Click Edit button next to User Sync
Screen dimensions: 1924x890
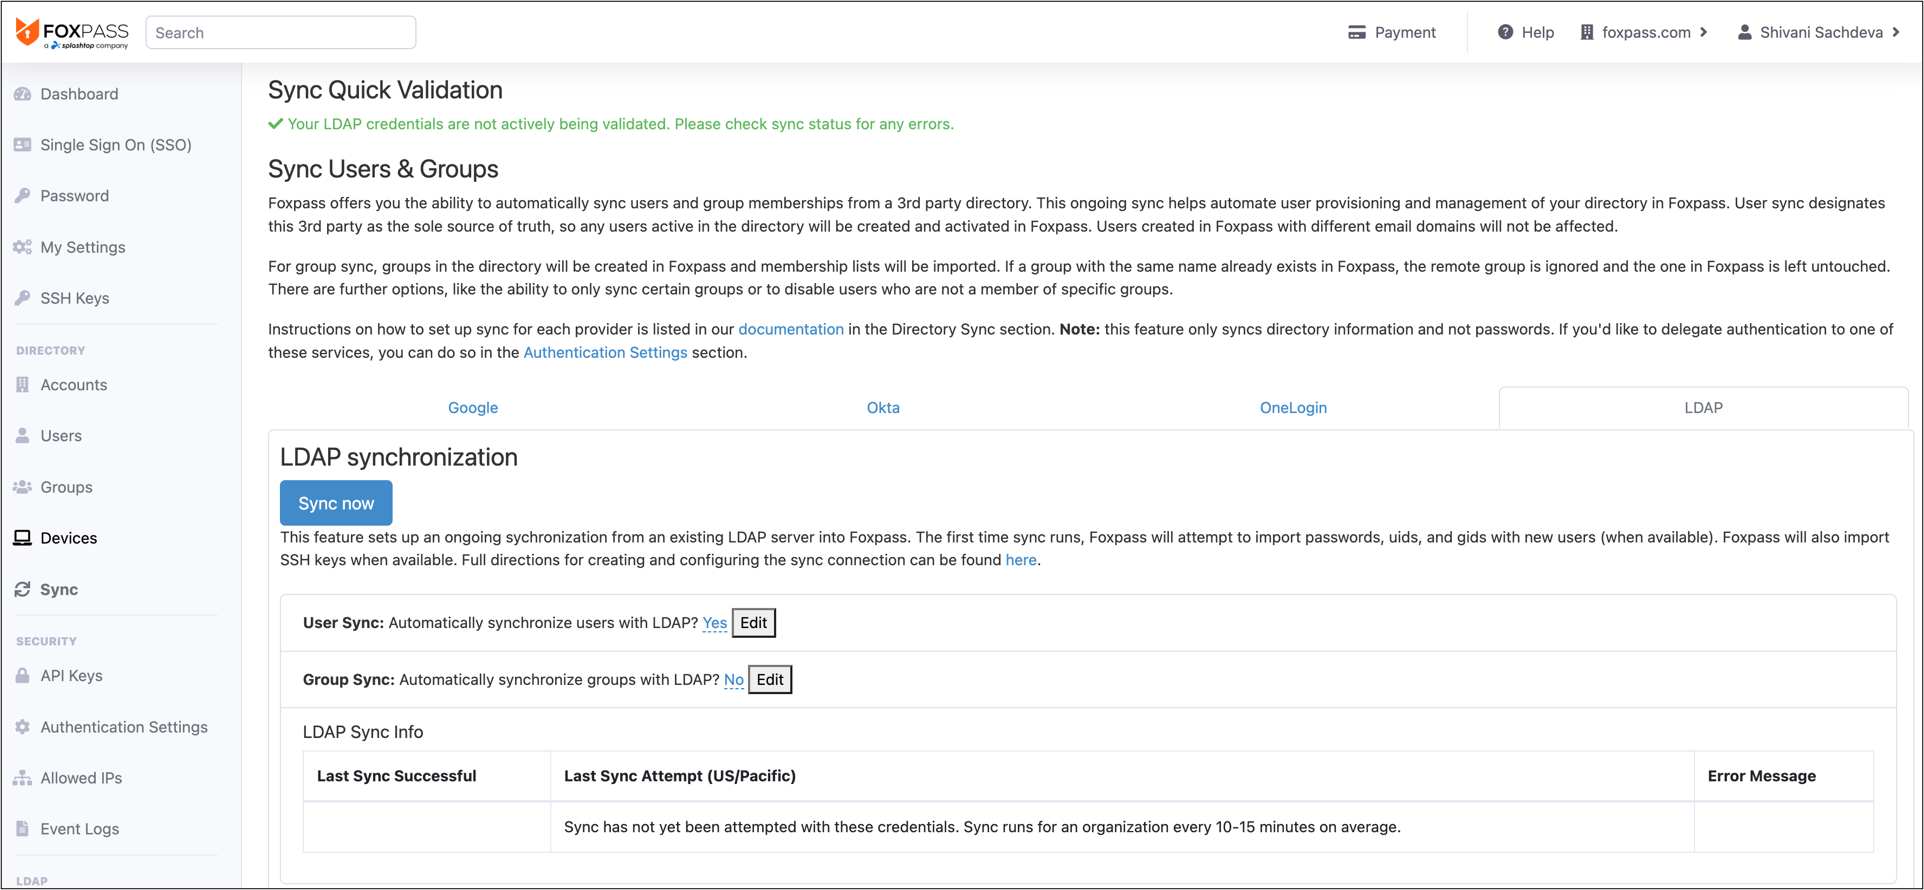pos(753,623)
